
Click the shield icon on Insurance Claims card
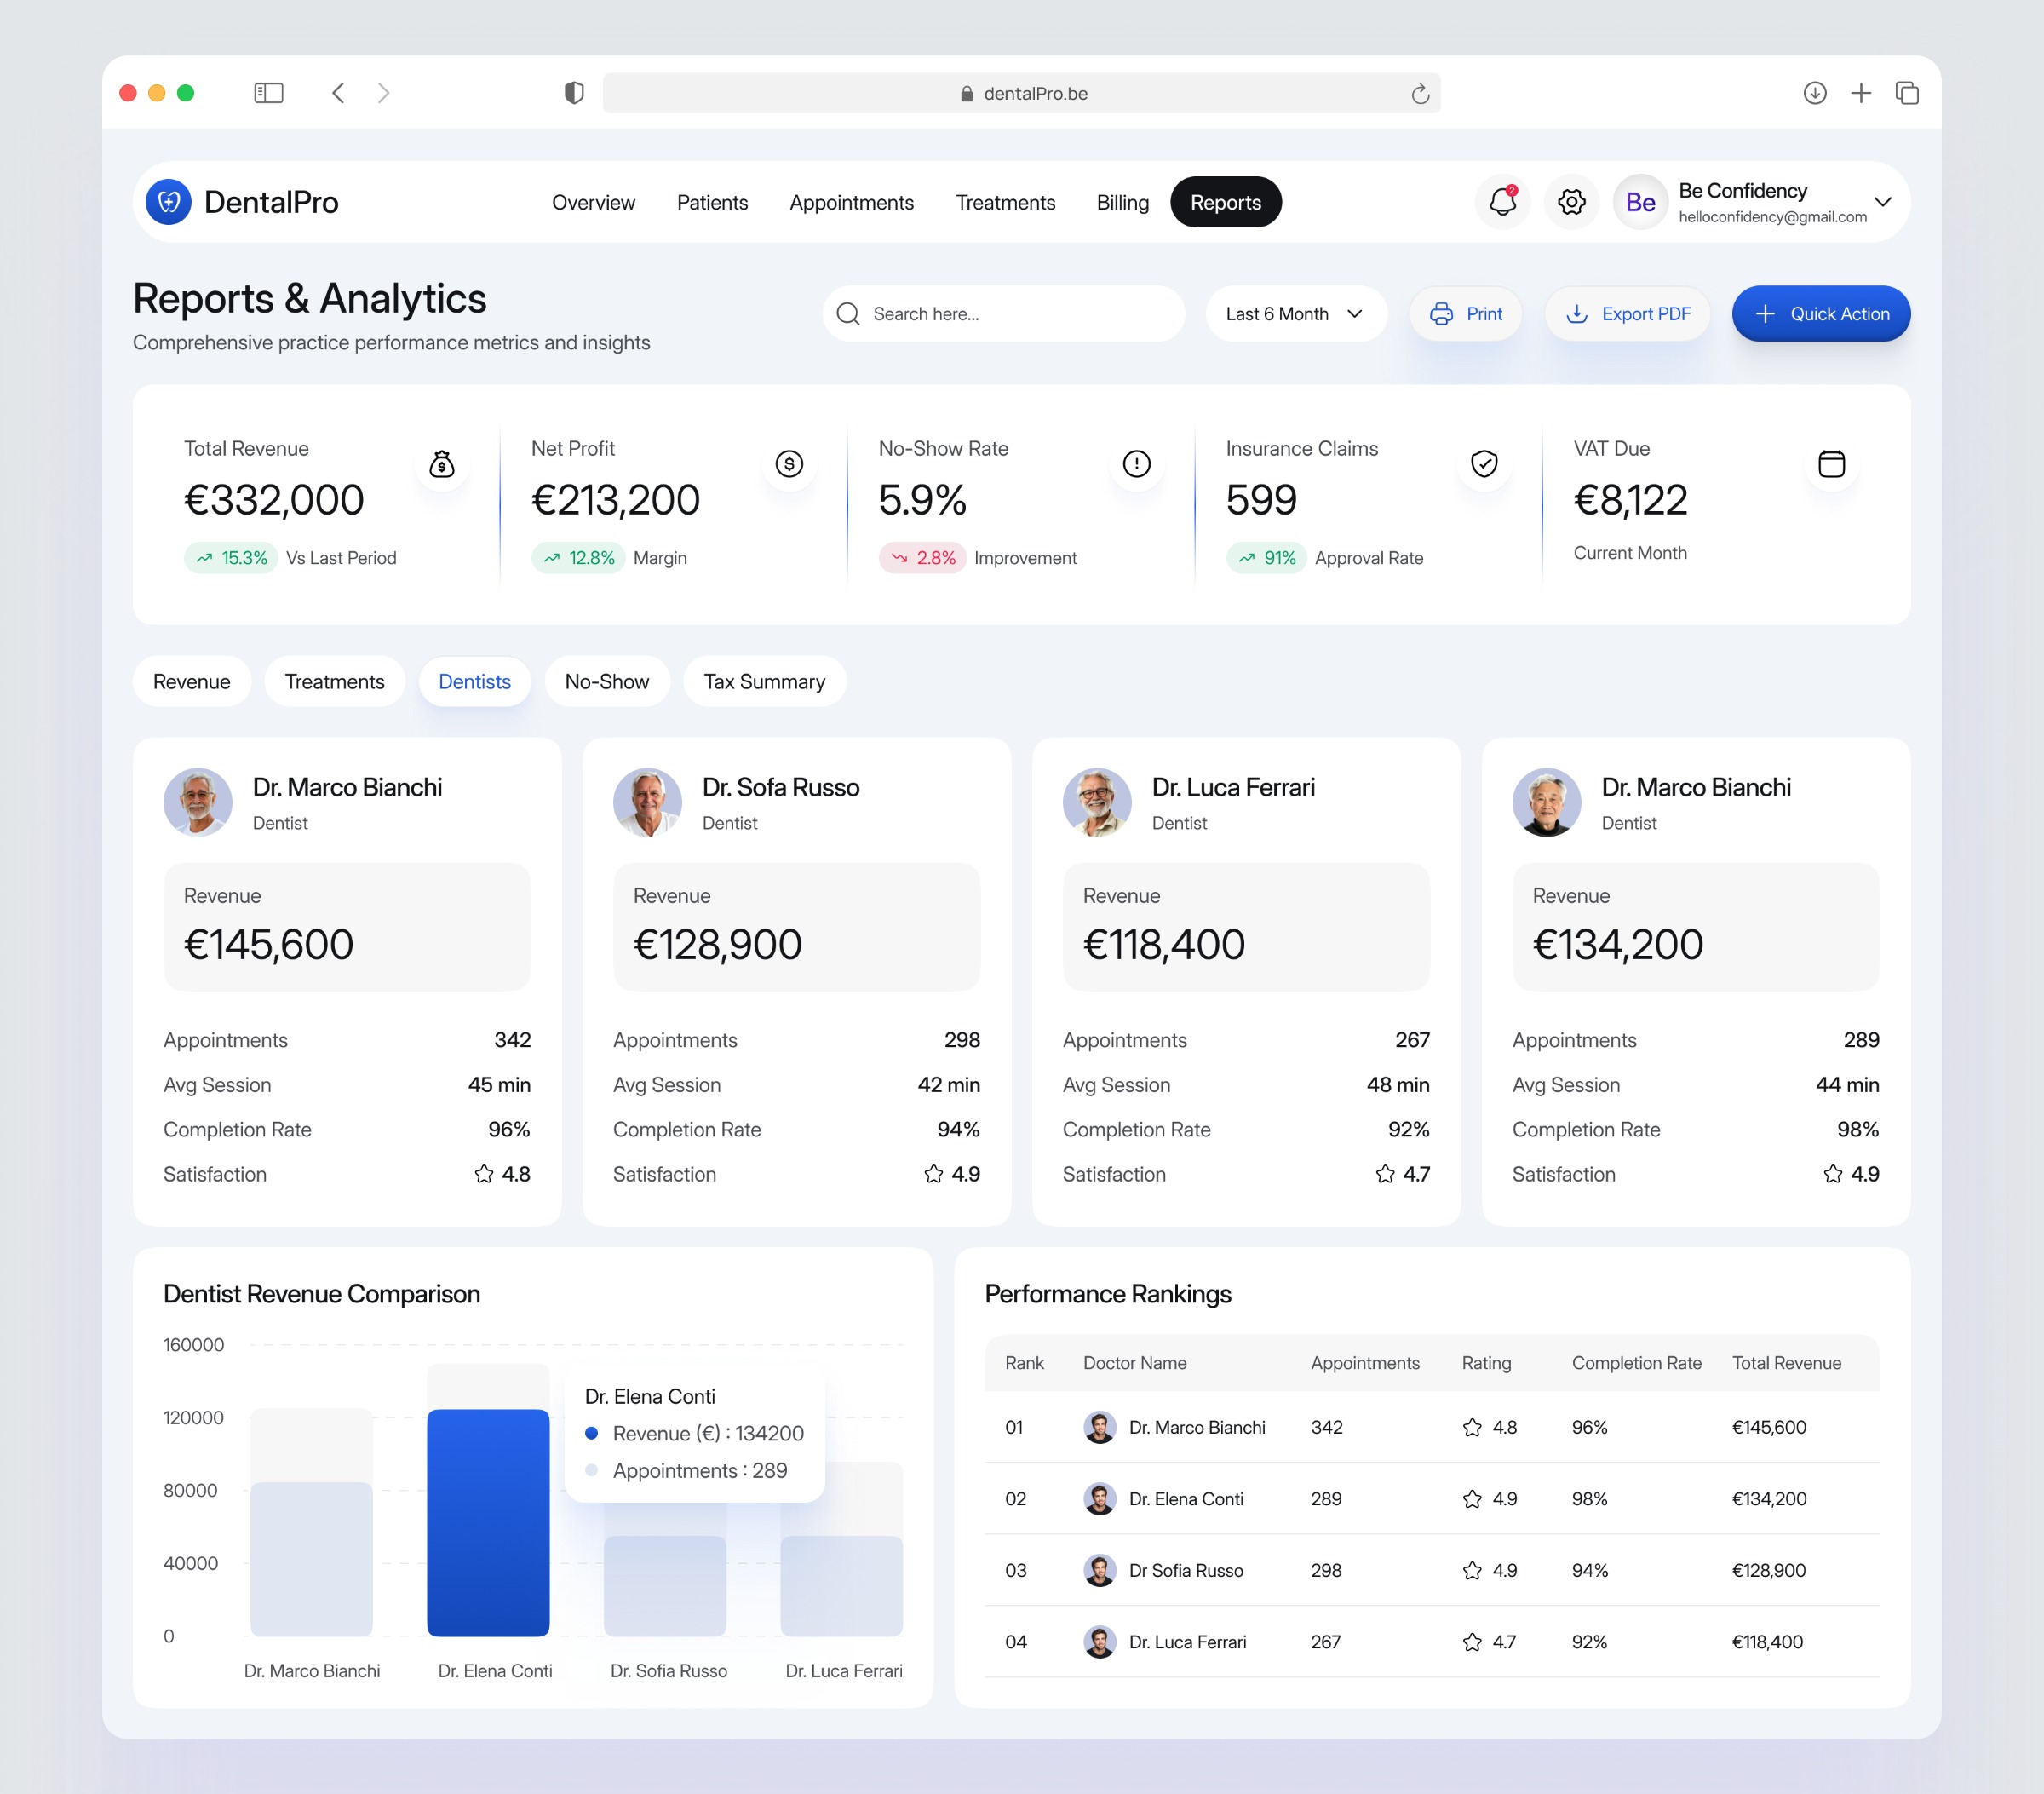[1484, 464]
